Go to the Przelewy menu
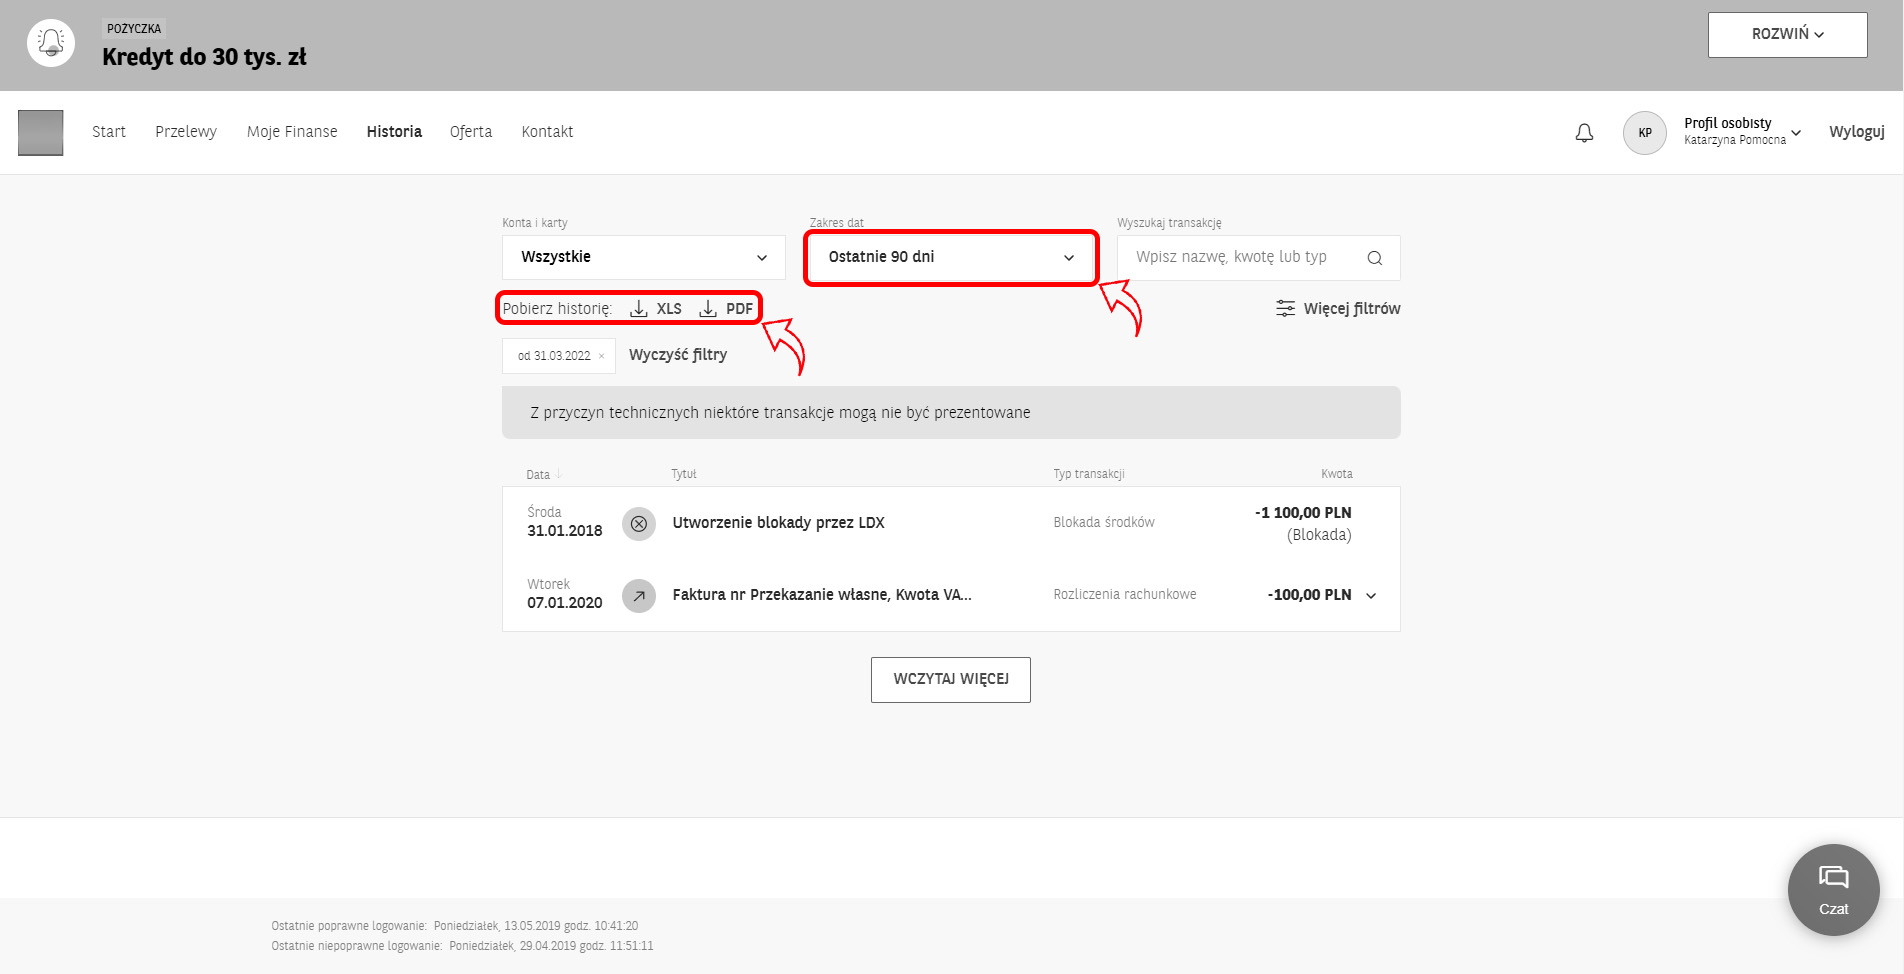The height and width of the screenshot is (974, 1904). pos(186,132)
